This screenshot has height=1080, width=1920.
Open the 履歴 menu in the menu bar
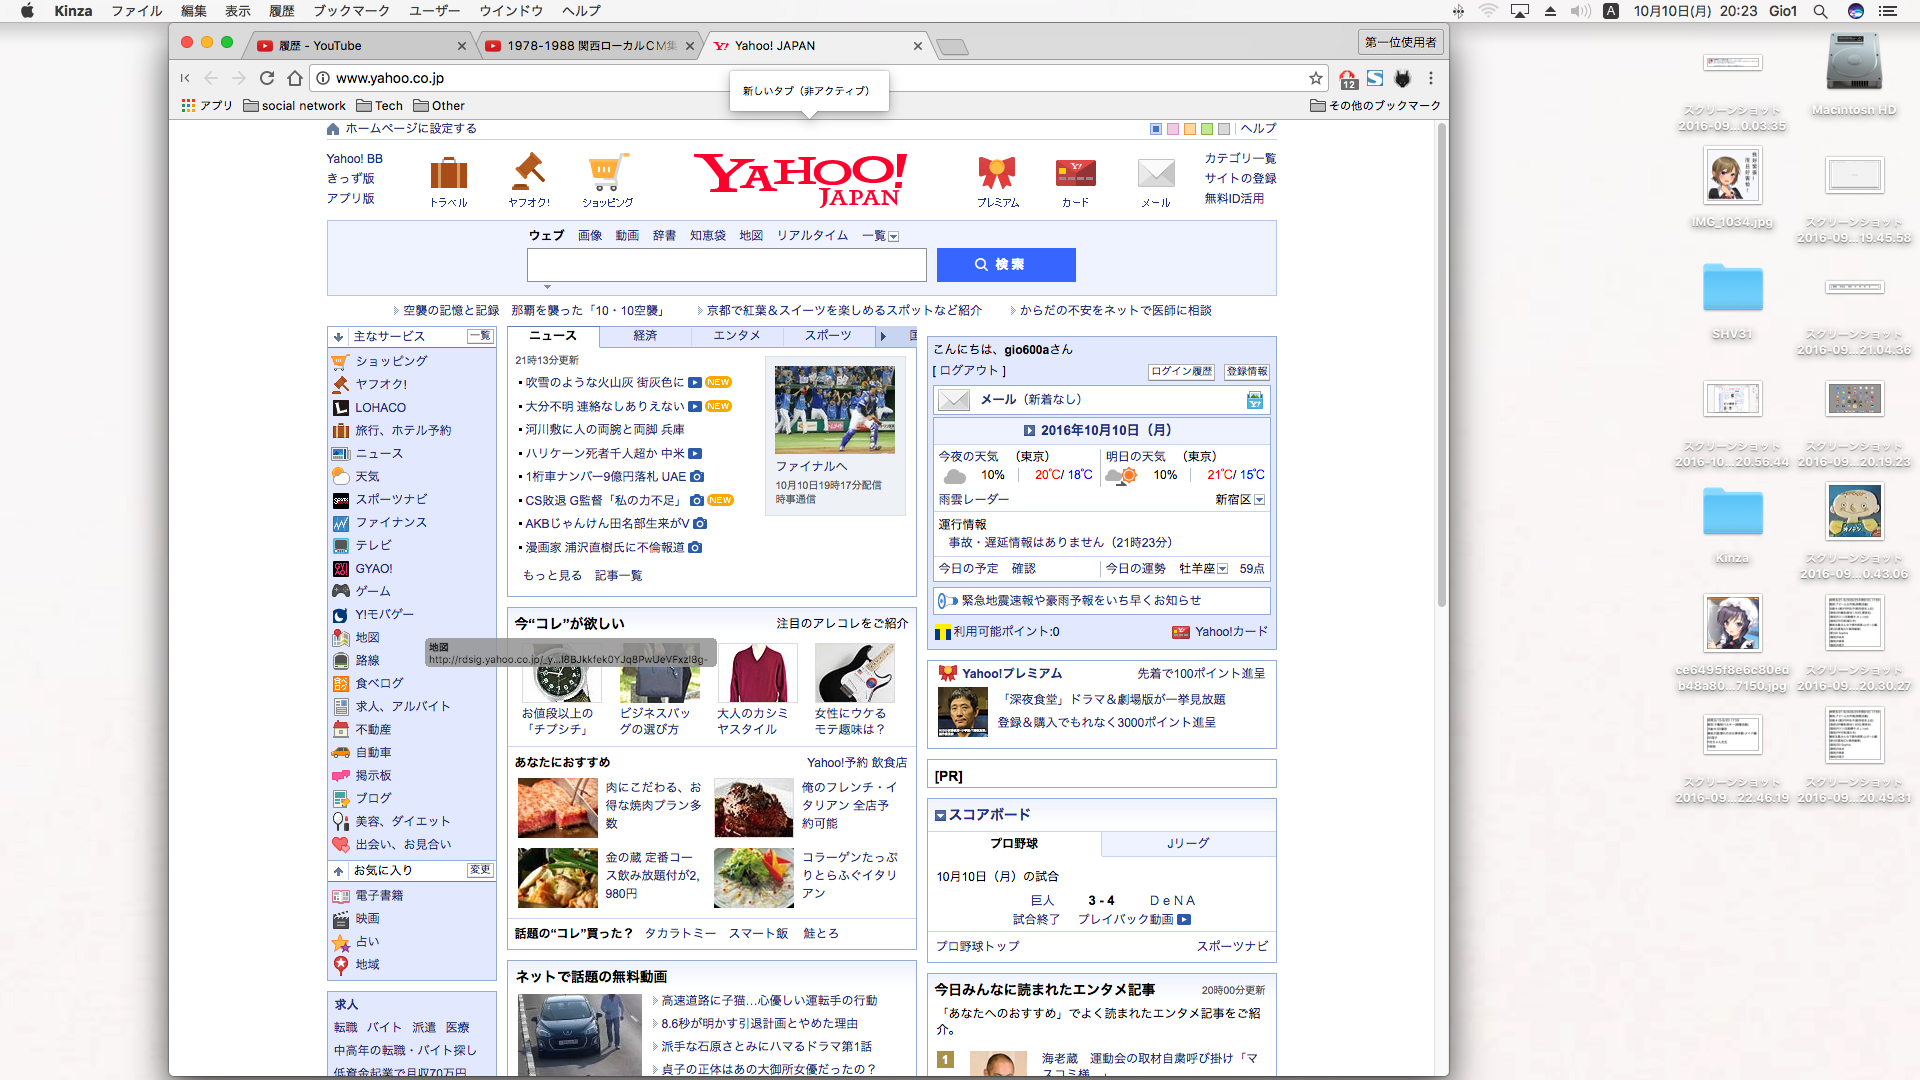(282, 11)
